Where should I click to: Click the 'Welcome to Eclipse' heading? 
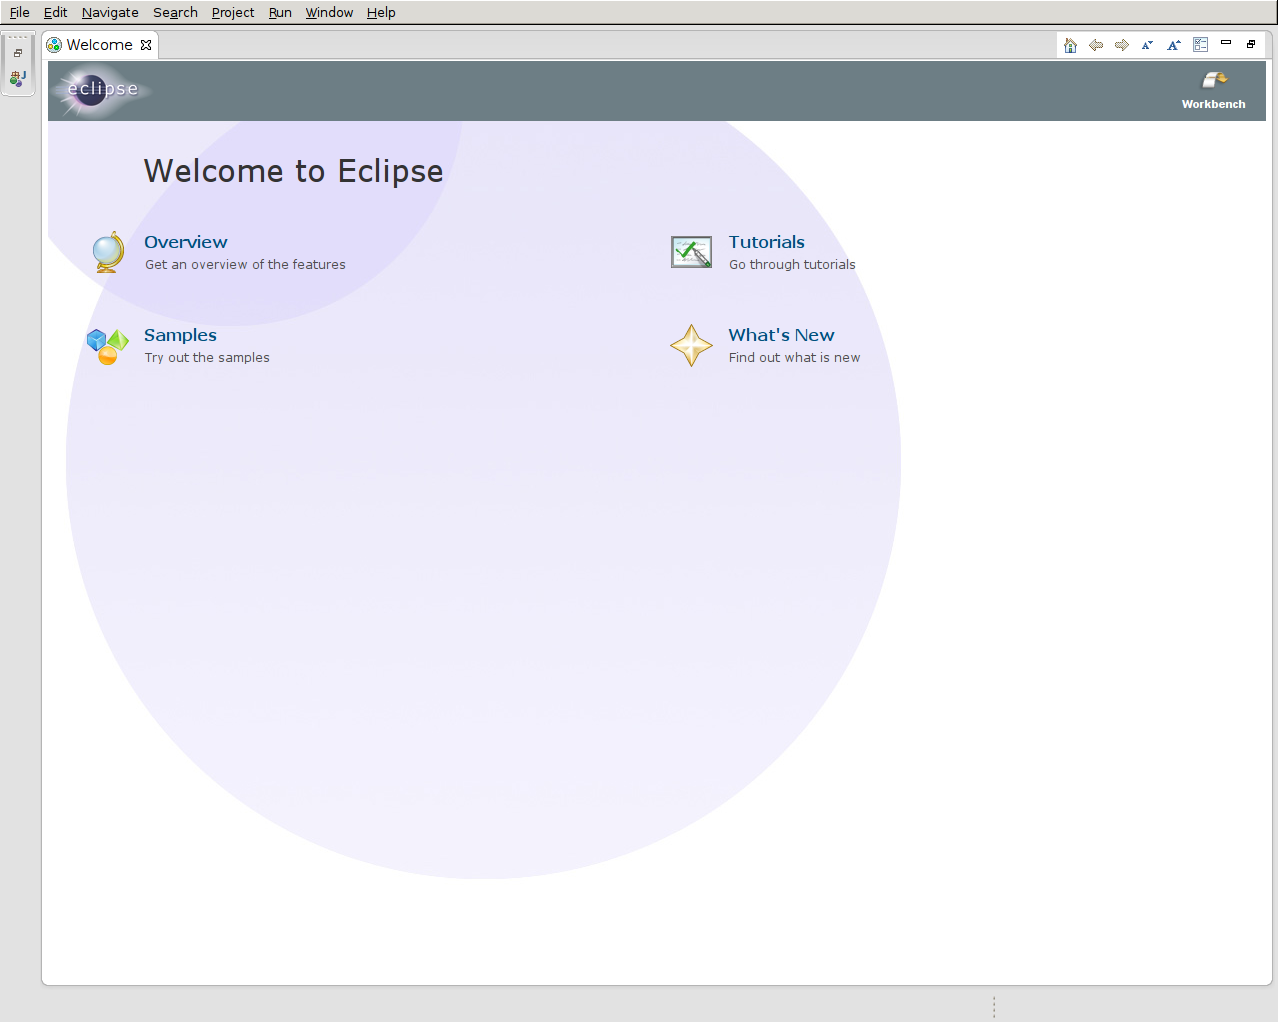(x=293, y=171)
